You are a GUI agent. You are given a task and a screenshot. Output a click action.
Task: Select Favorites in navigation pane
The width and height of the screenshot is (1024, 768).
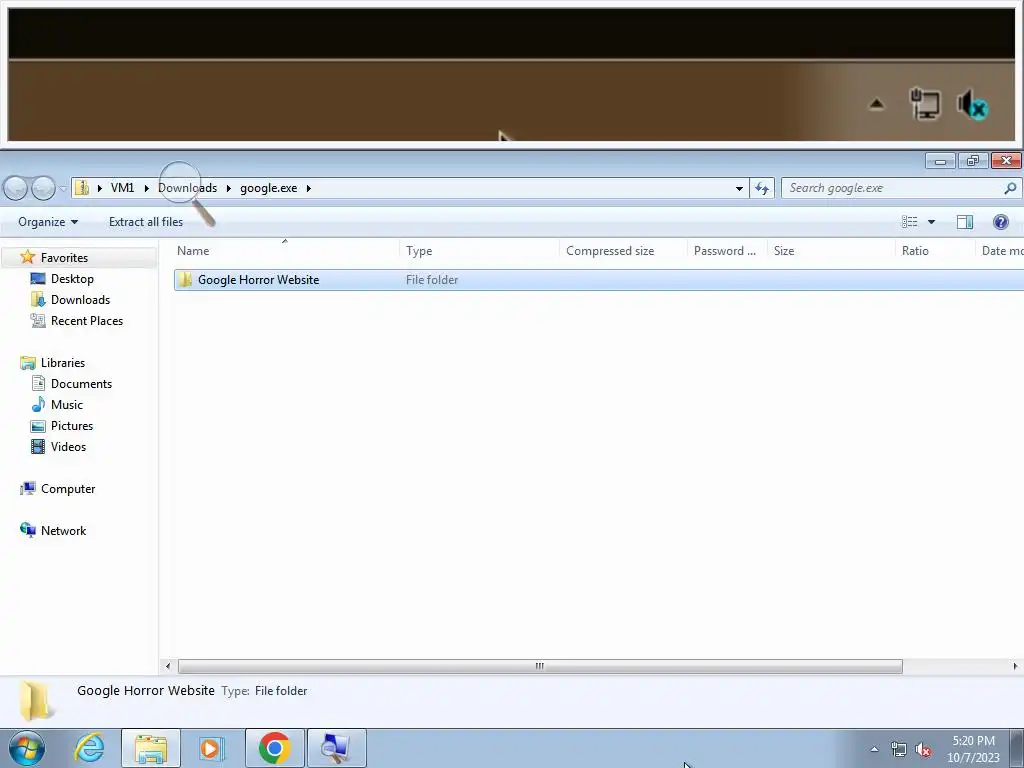coord(64,258)
